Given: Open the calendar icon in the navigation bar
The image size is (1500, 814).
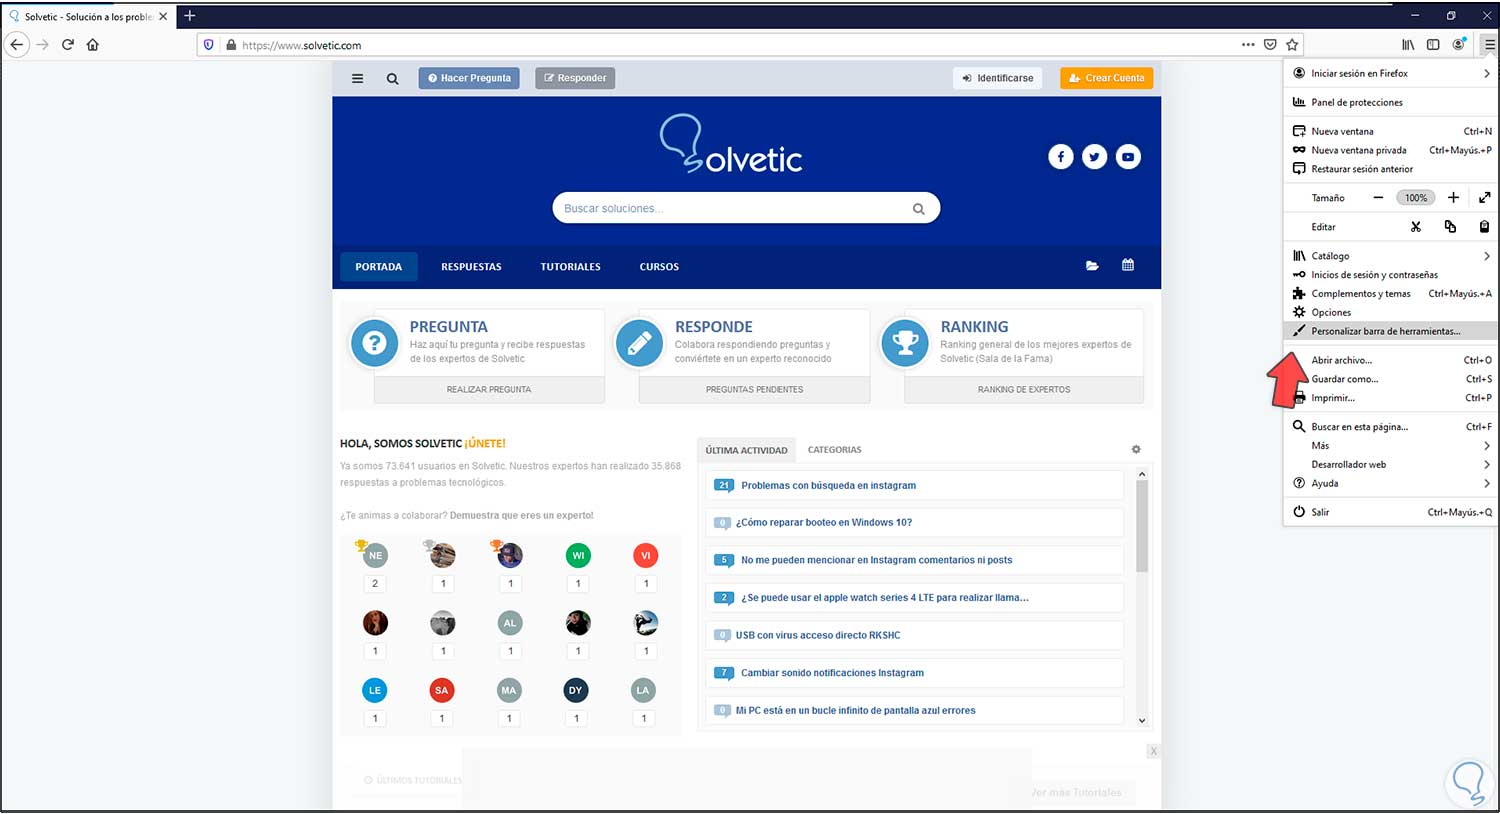Looking at the screenshot, I should (x=1129, y=266).
